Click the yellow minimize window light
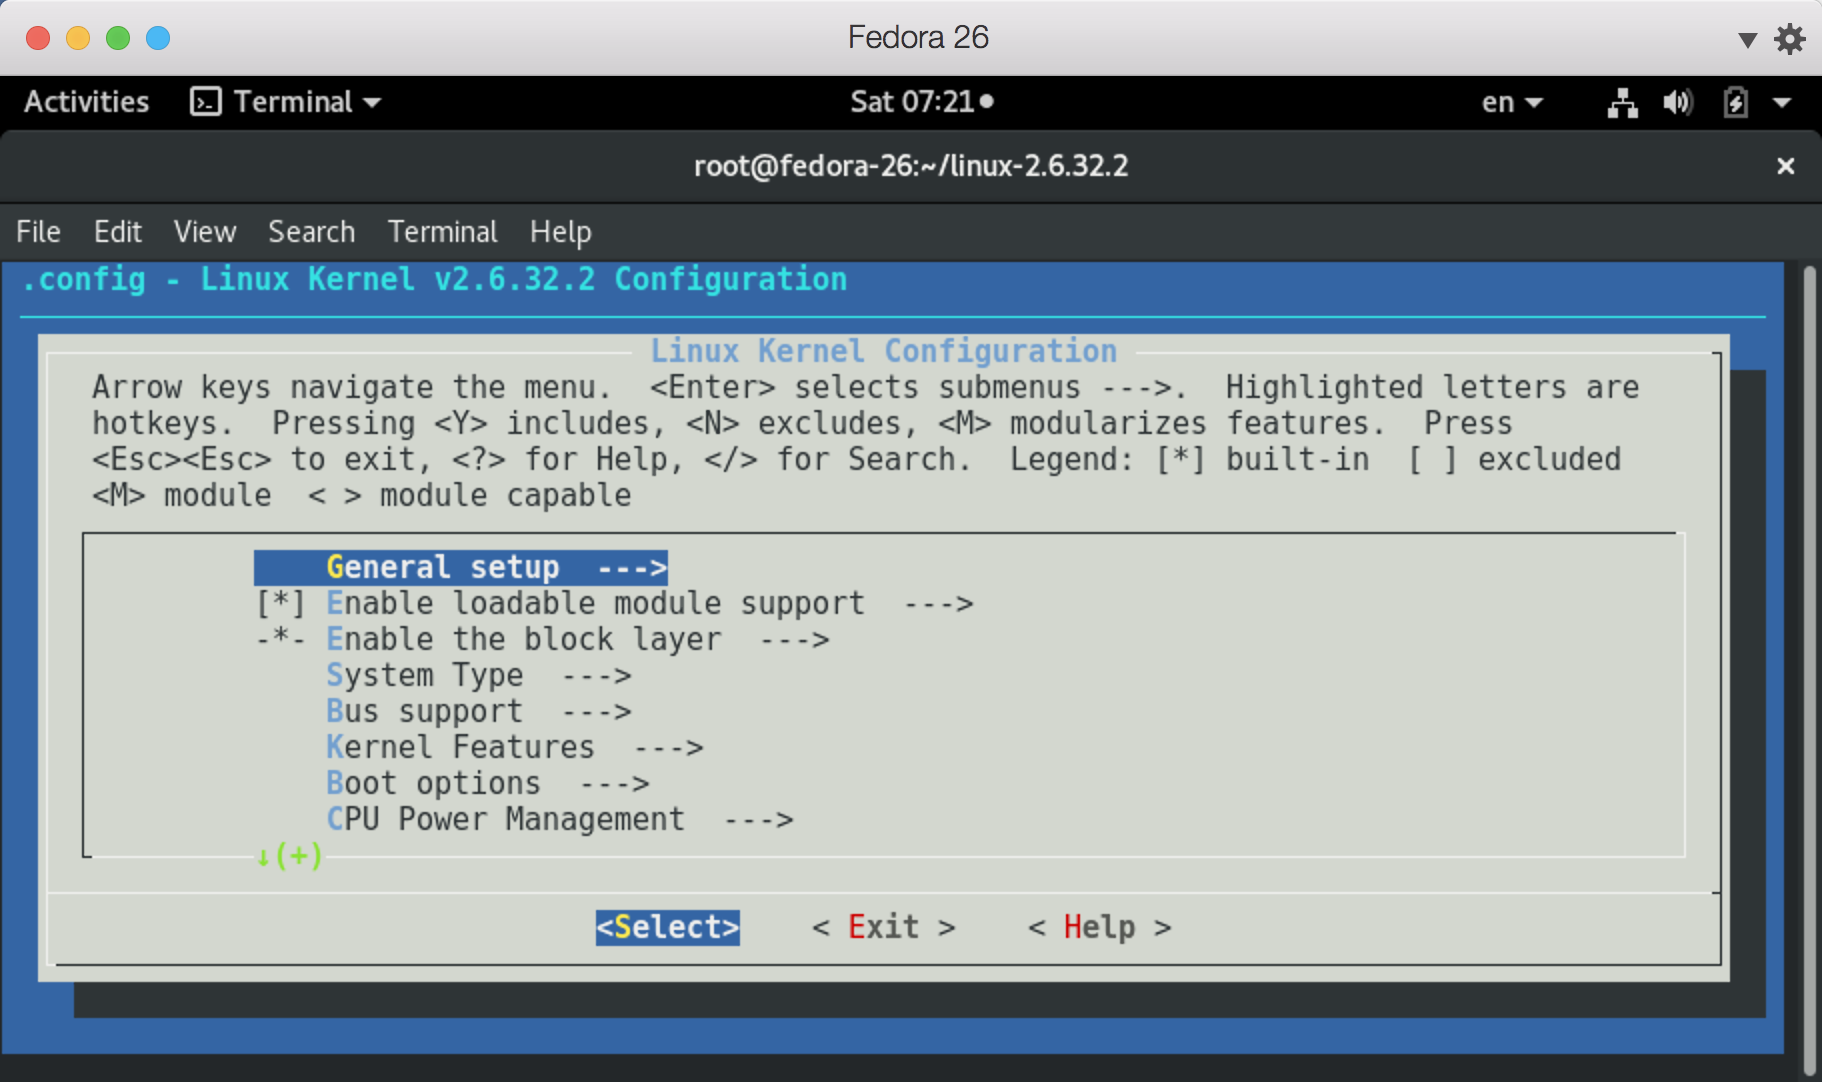 click(x=78, y=38)
